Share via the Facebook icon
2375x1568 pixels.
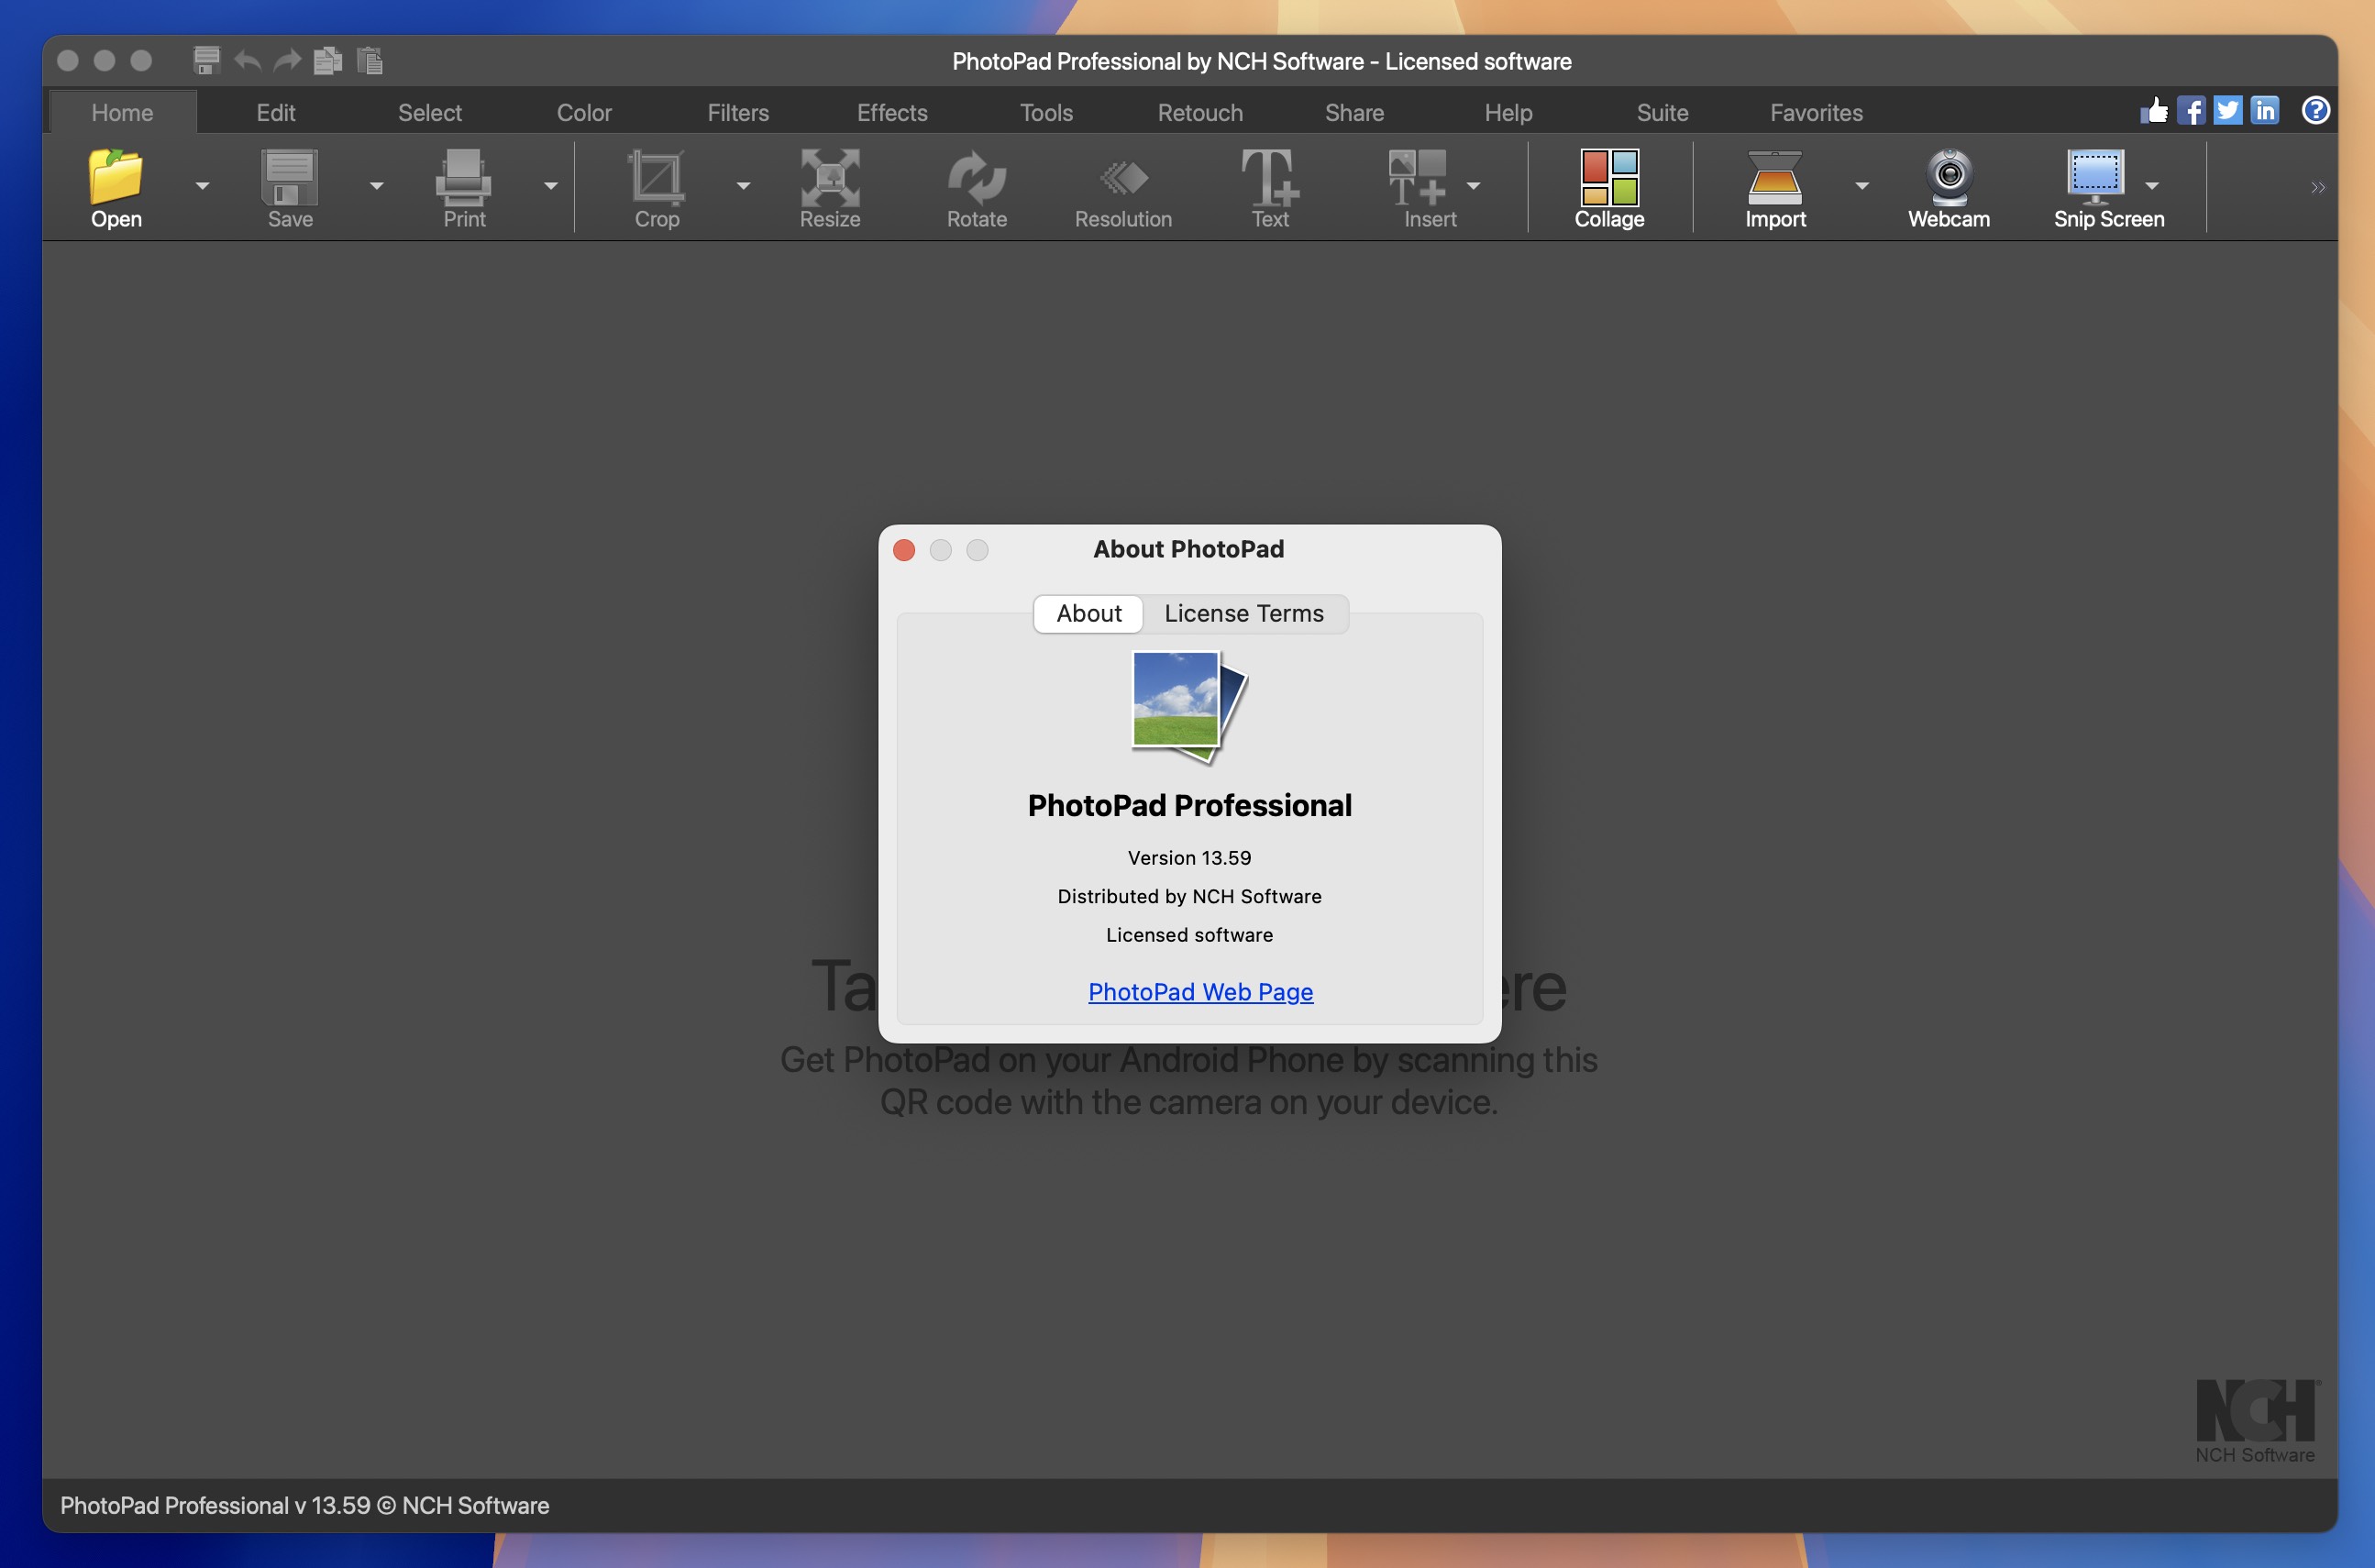tap(2191, 110)
